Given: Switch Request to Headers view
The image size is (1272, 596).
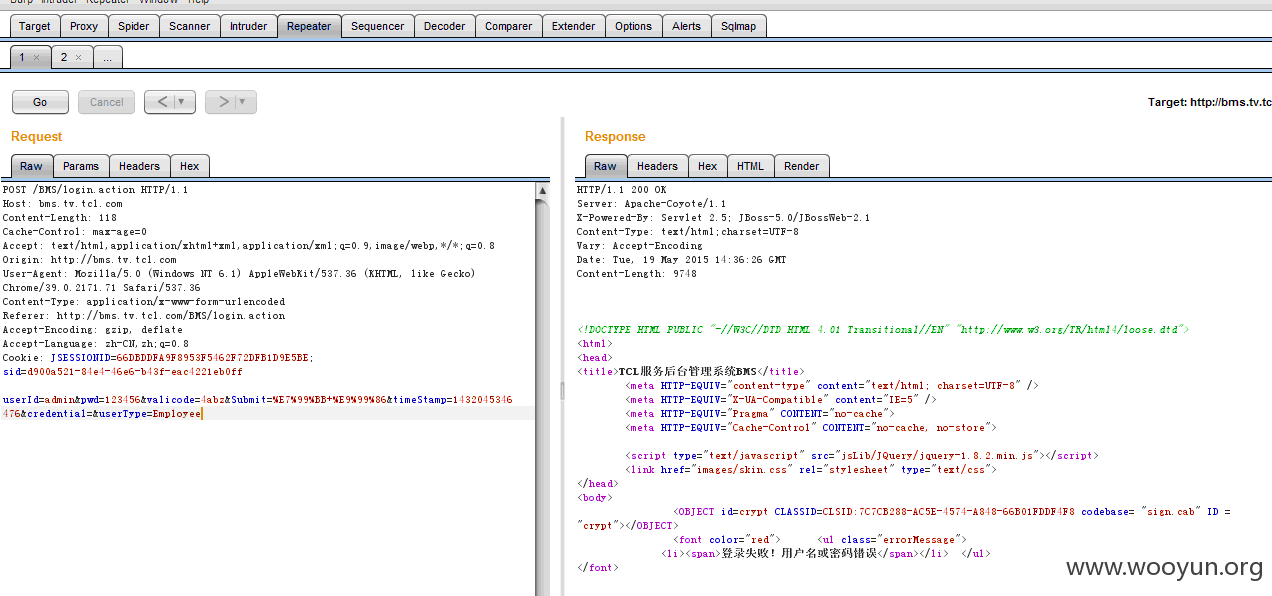Looking at the screenshot, I should coord(139,166).
